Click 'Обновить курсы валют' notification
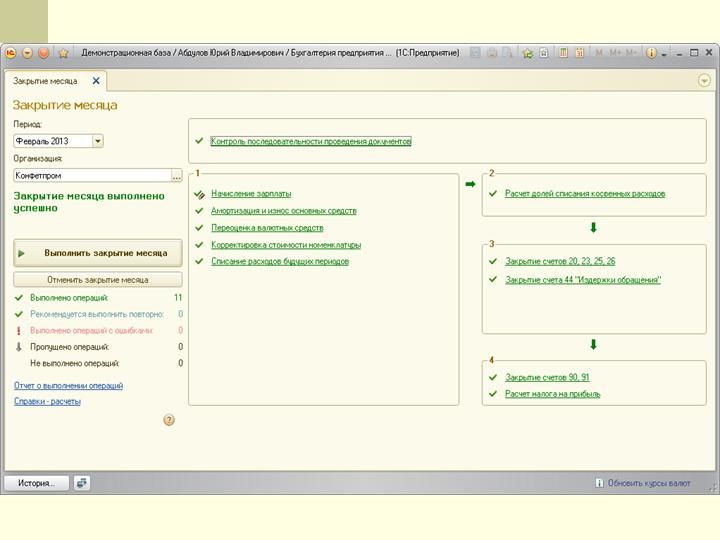 (649, 483)
